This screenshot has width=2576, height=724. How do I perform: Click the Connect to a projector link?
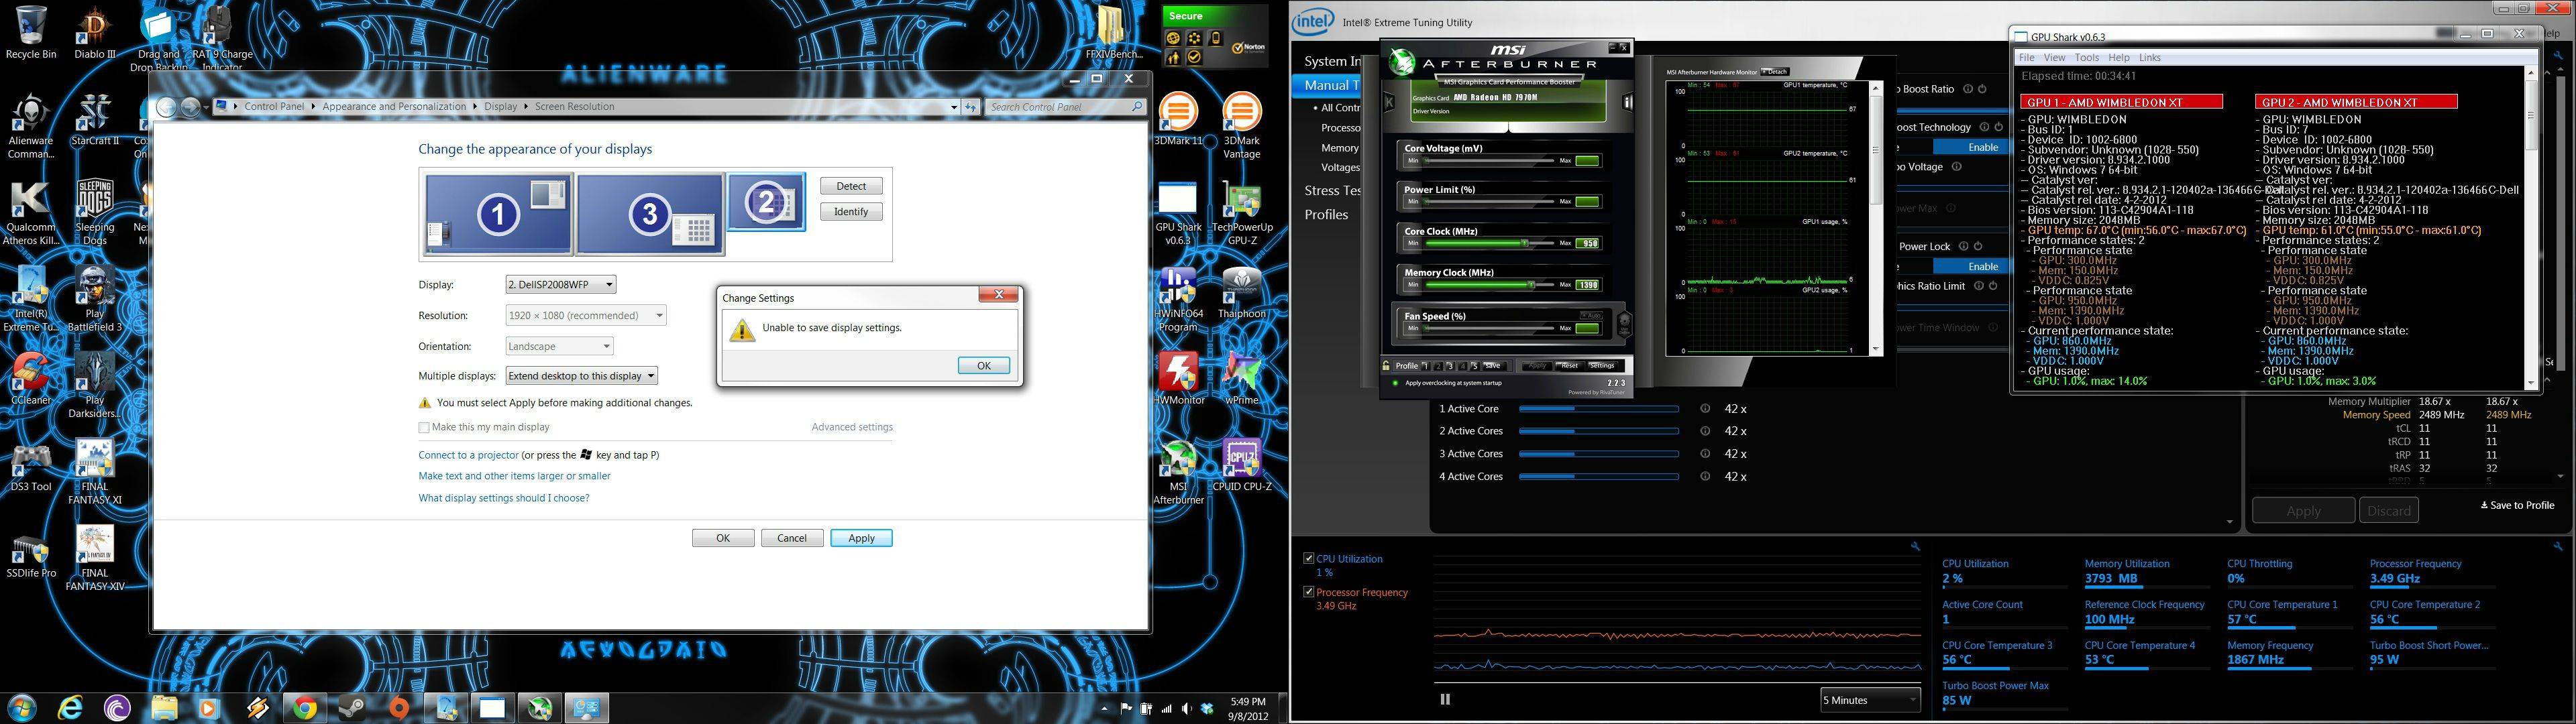468,455
